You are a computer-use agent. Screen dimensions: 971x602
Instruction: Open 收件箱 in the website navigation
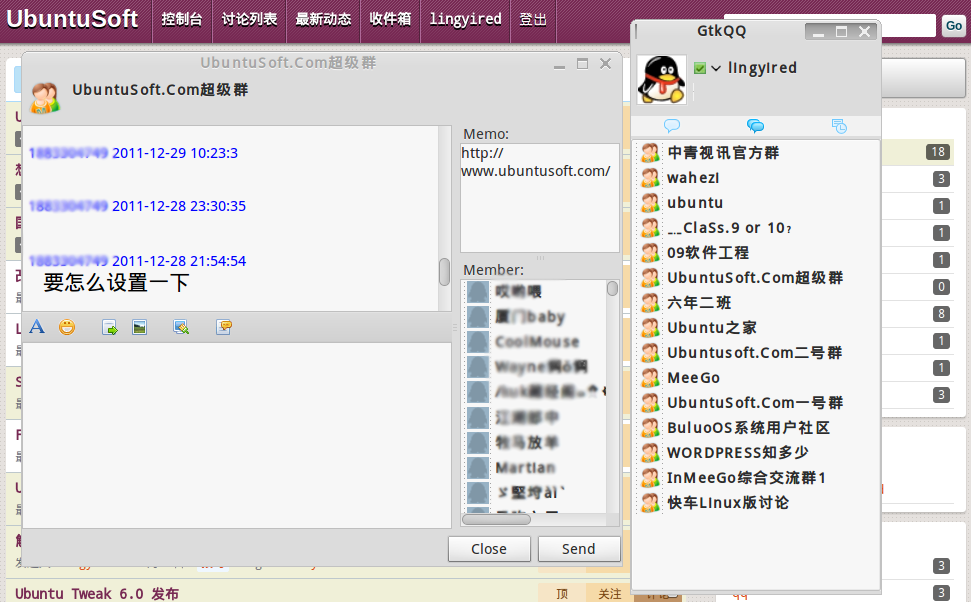tap(390, 19)
